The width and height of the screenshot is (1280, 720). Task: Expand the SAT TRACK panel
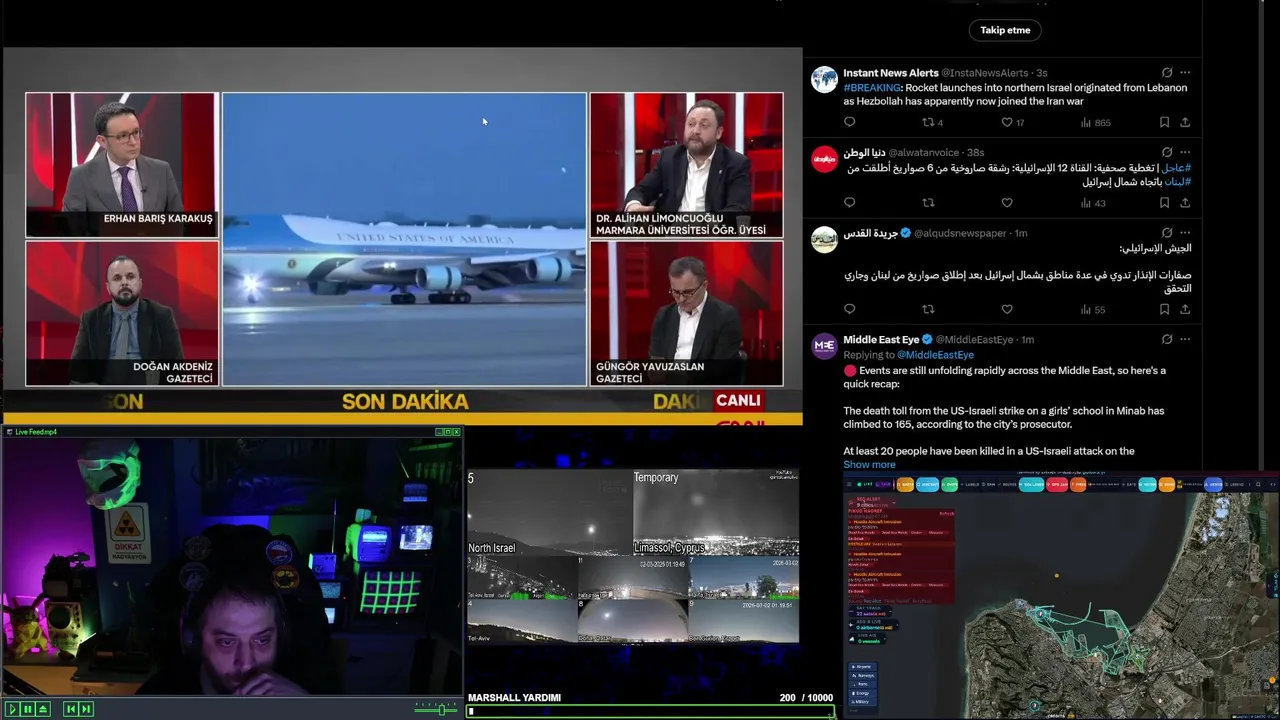(x=870, y=611)
